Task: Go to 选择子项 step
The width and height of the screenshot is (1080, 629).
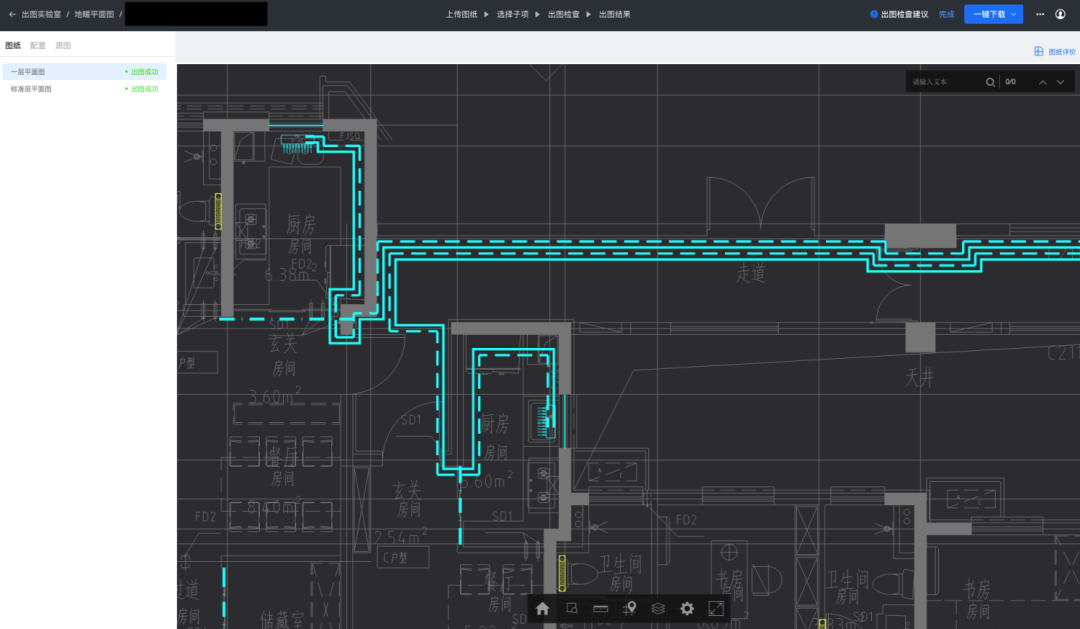Action: (512, 14)
